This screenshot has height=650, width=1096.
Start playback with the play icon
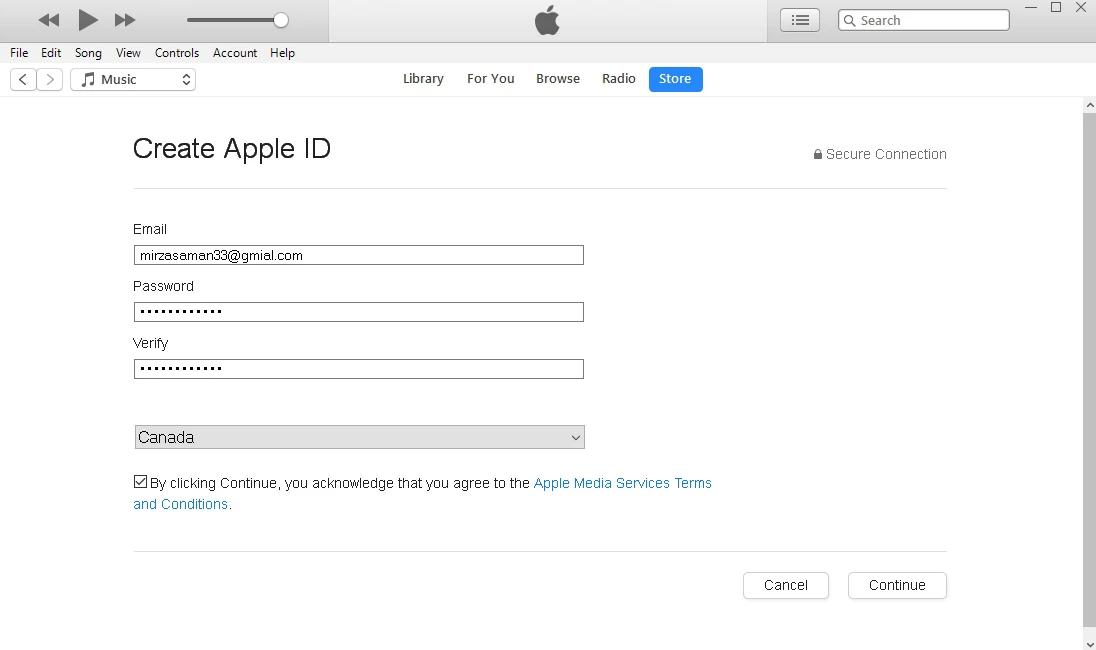coord(87,20)
